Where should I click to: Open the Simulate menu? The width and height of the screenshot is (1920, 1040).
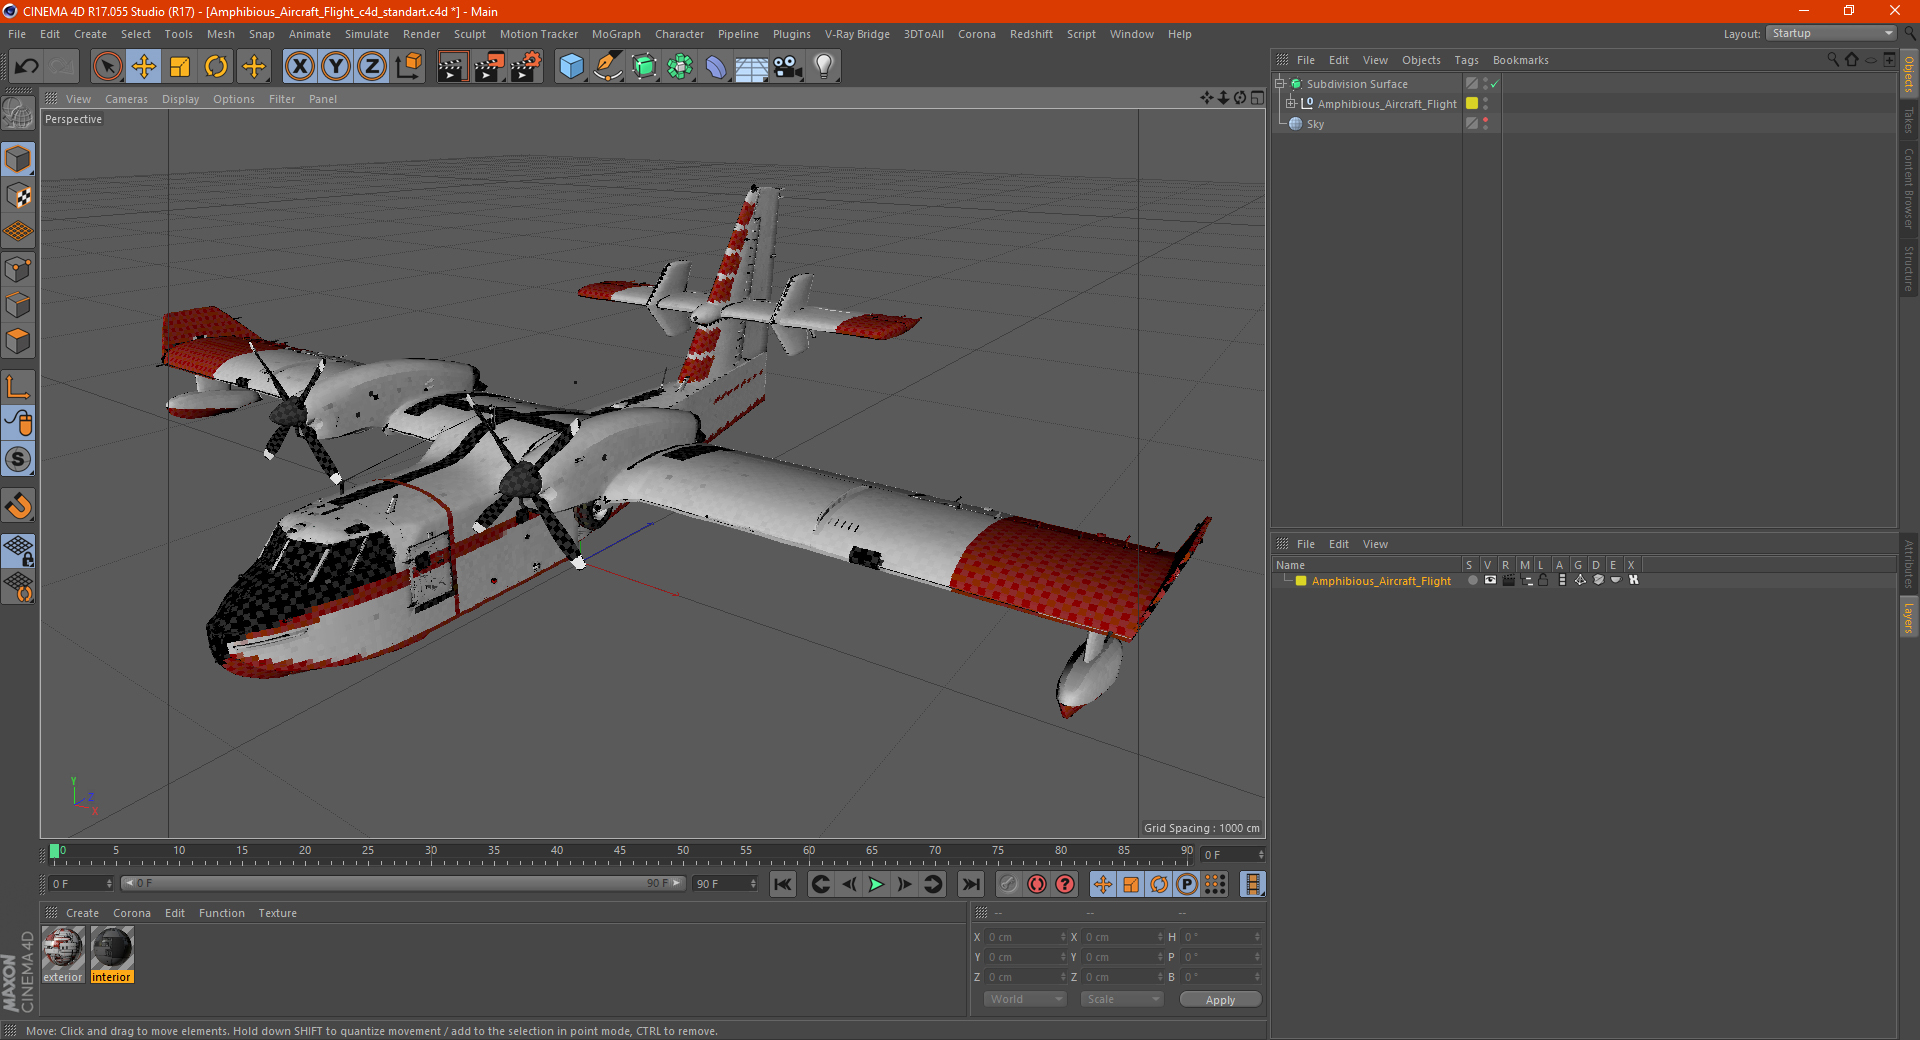[x=367, y=34]
